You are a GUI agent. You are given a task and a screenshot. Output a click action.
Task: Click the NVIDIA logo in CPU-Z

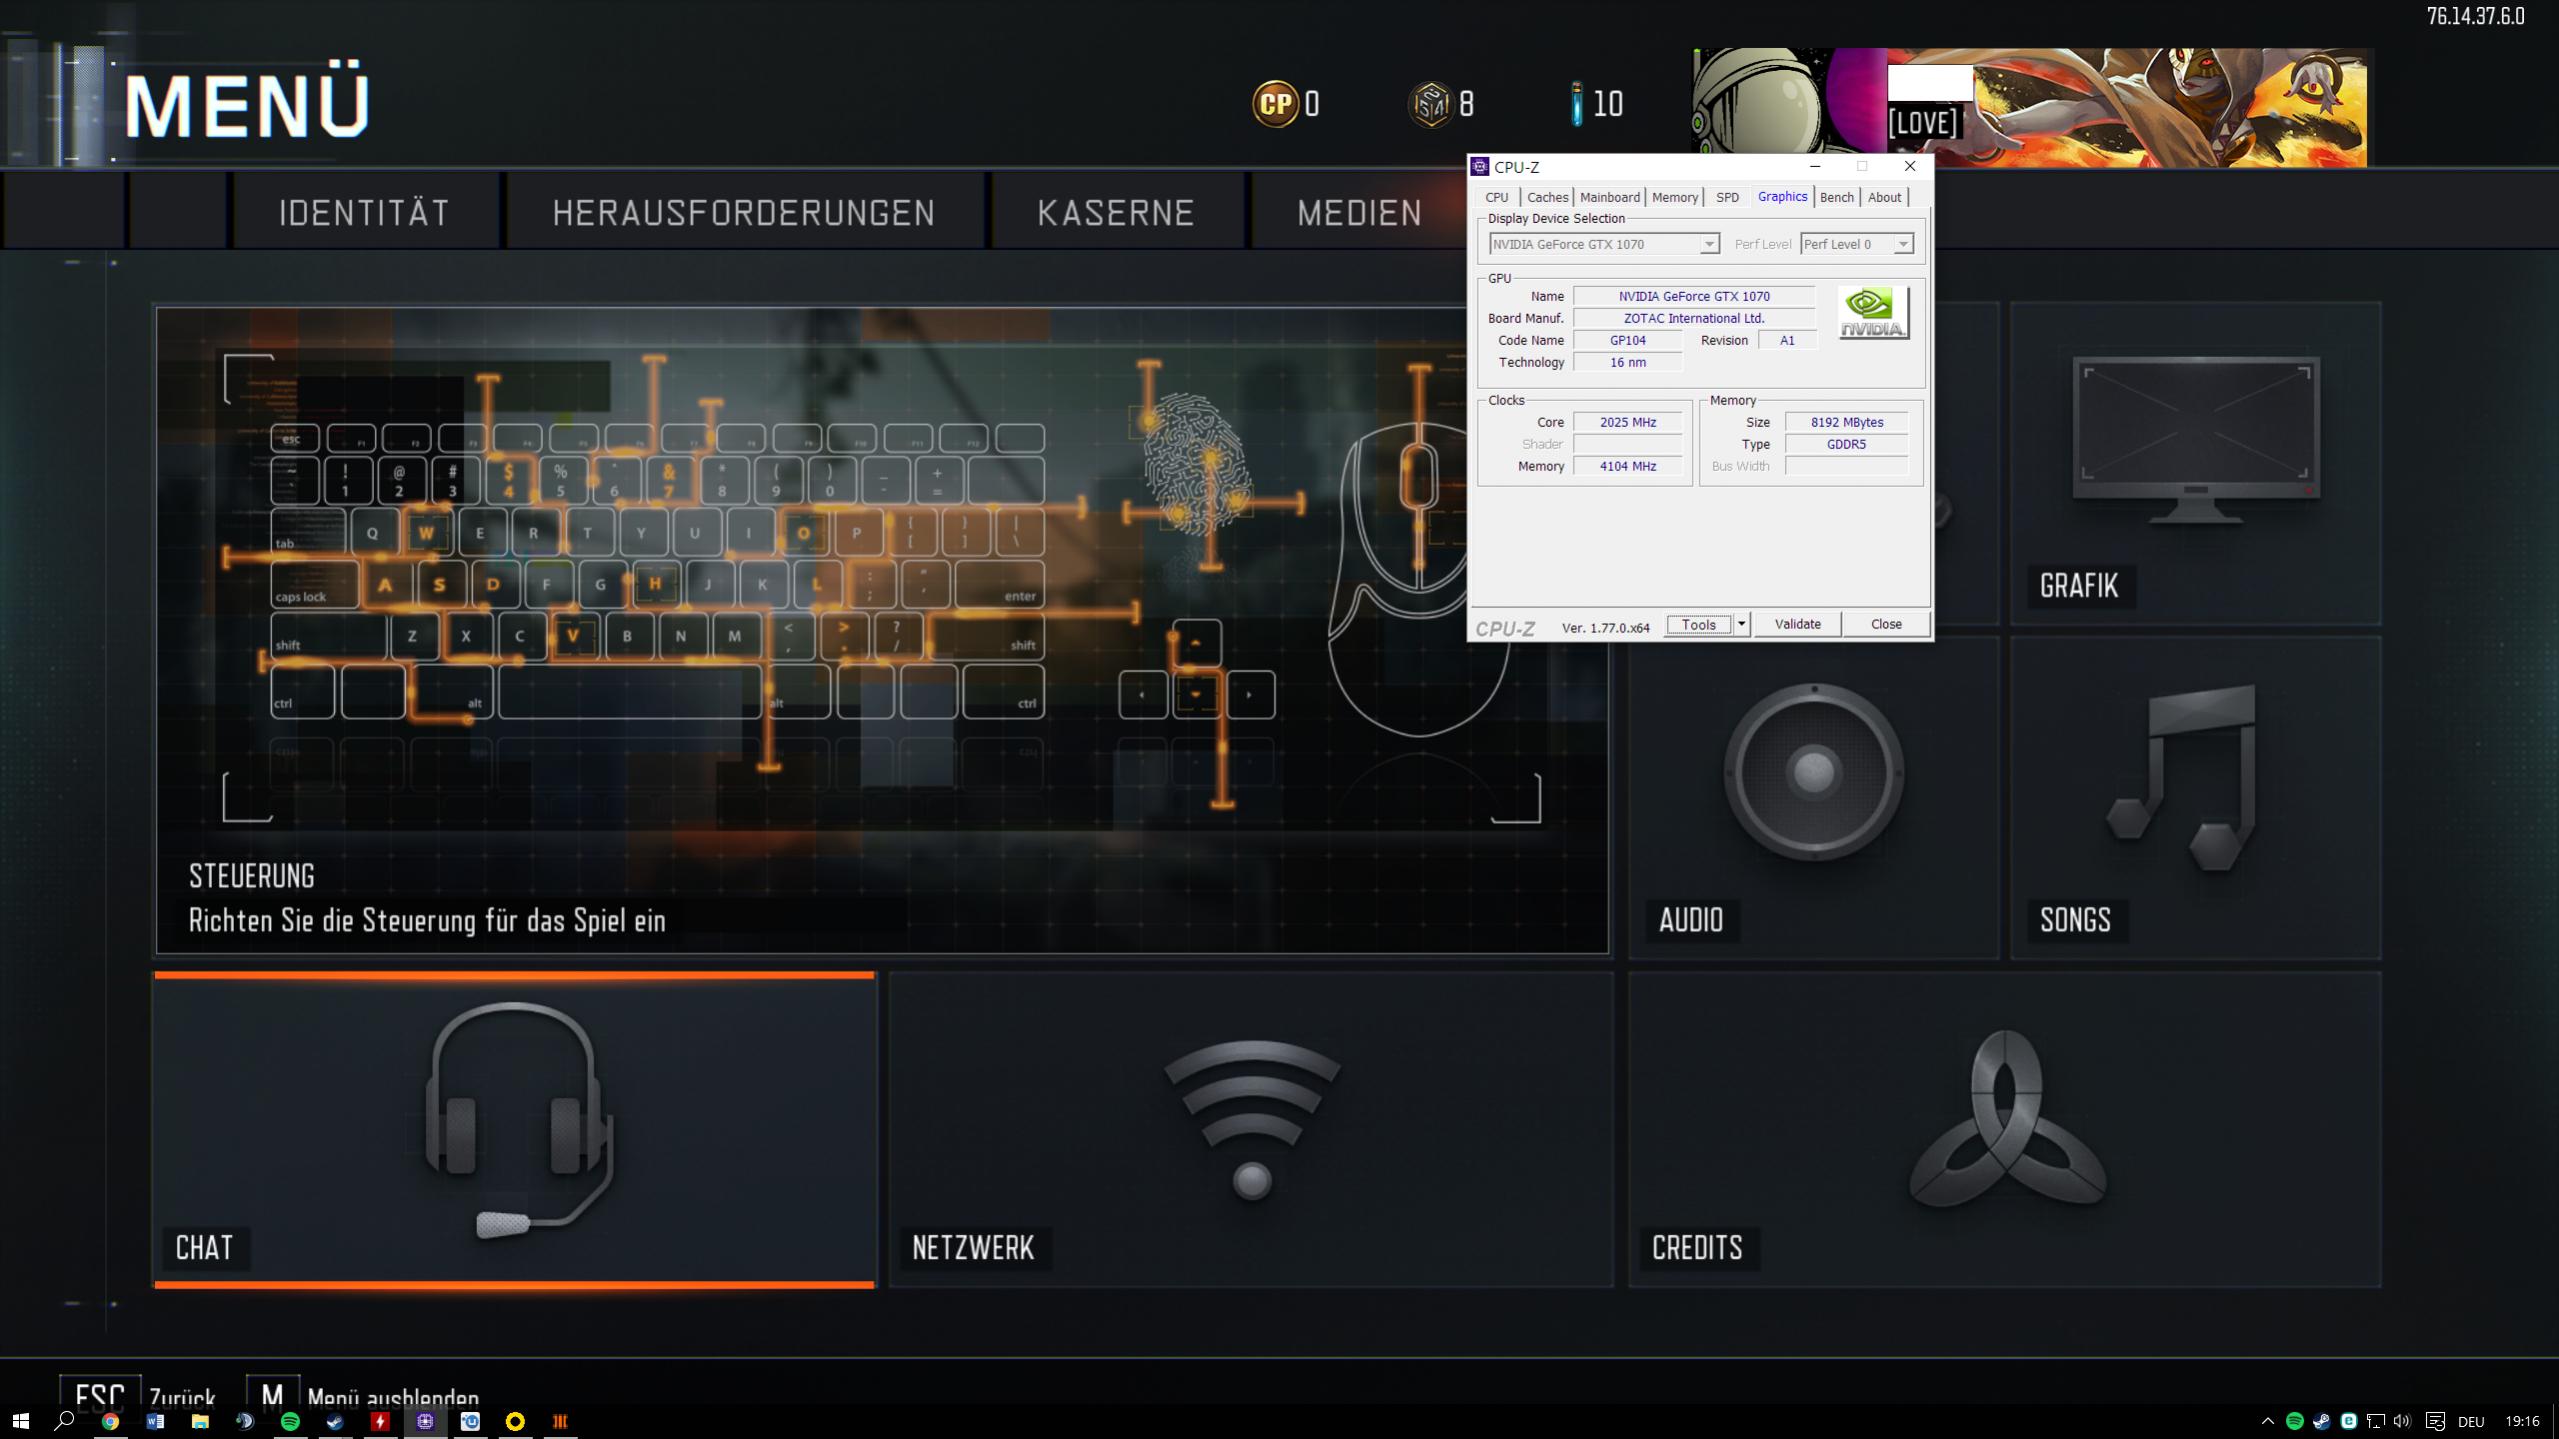tap(1873, 313)
